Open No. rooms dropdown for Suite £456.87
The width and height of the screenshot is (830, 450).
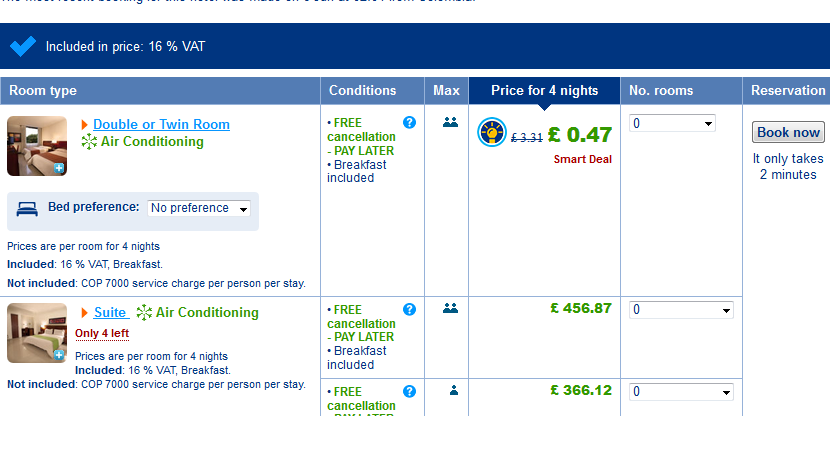(x=681, y=310)
